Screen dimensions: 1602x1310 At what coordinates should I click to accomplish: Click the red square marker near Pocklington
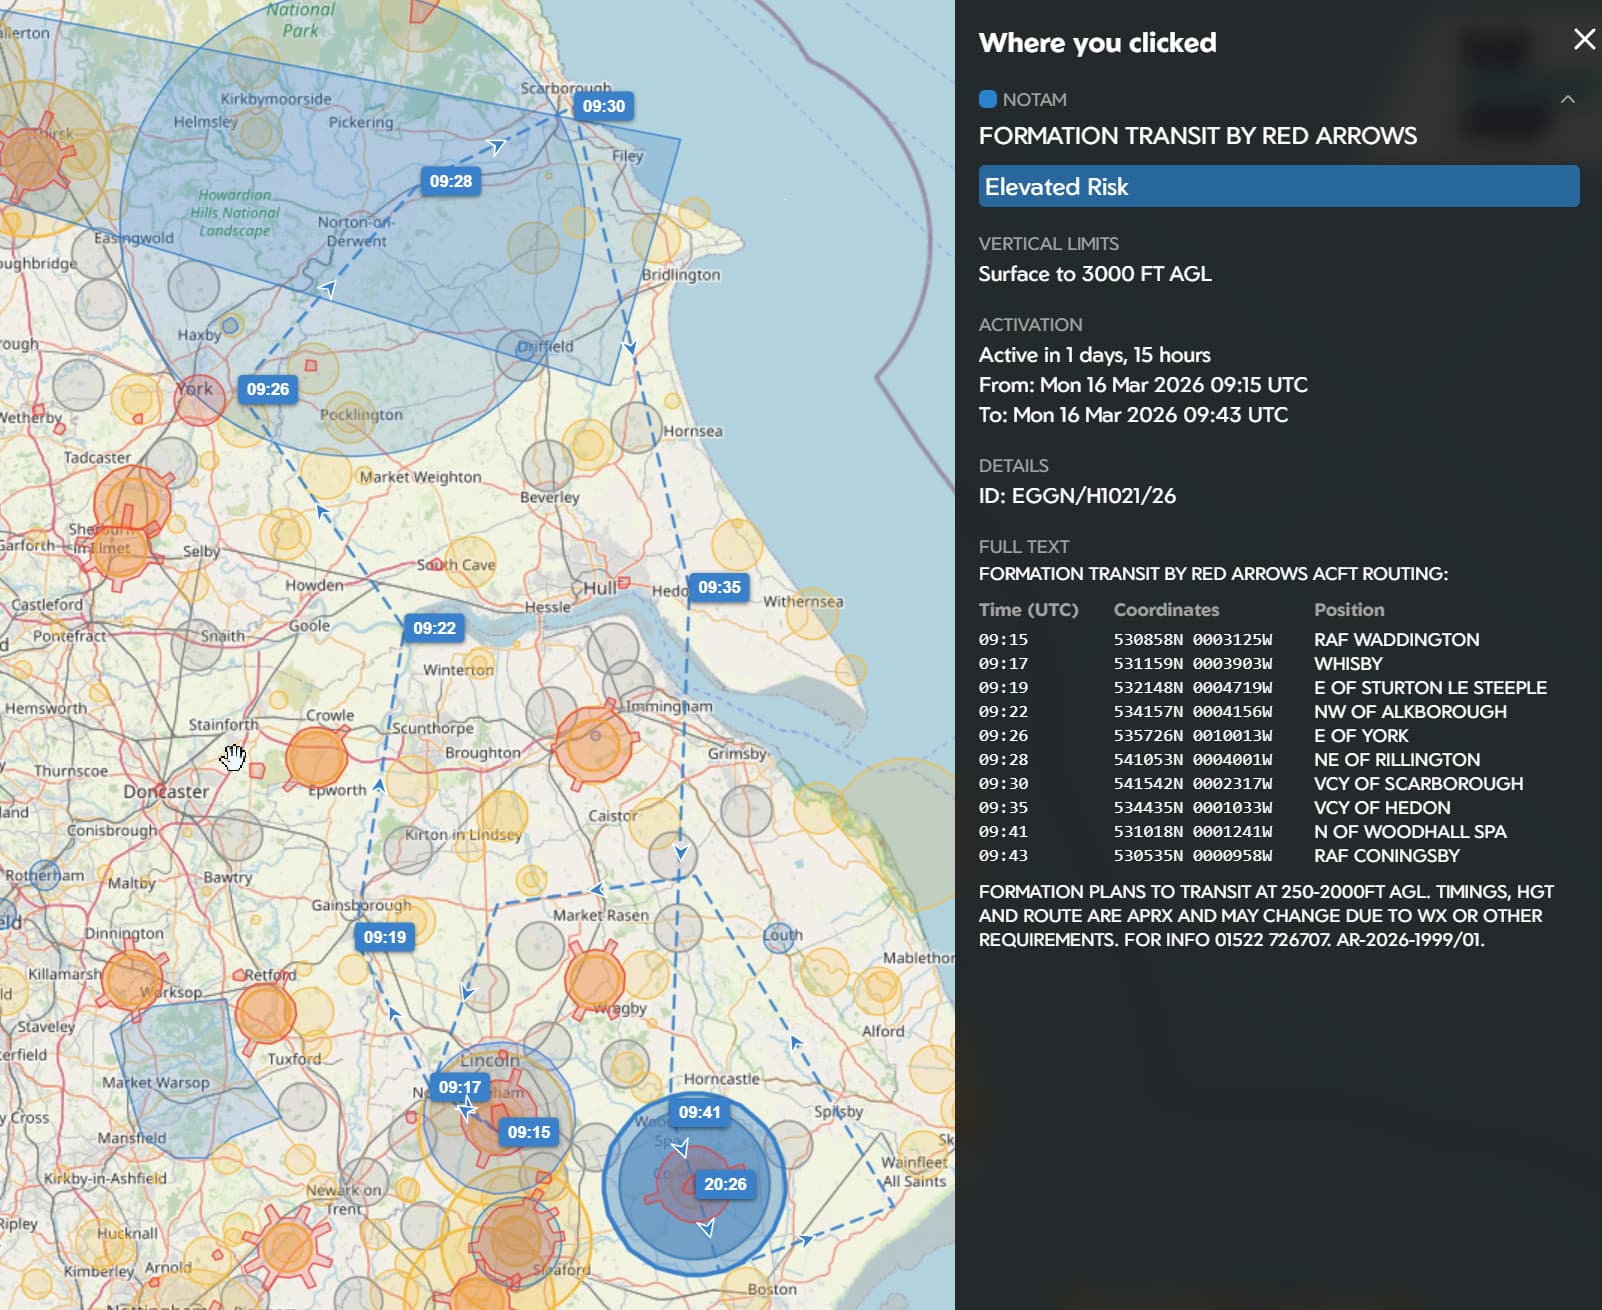click(x=311, y=366)
